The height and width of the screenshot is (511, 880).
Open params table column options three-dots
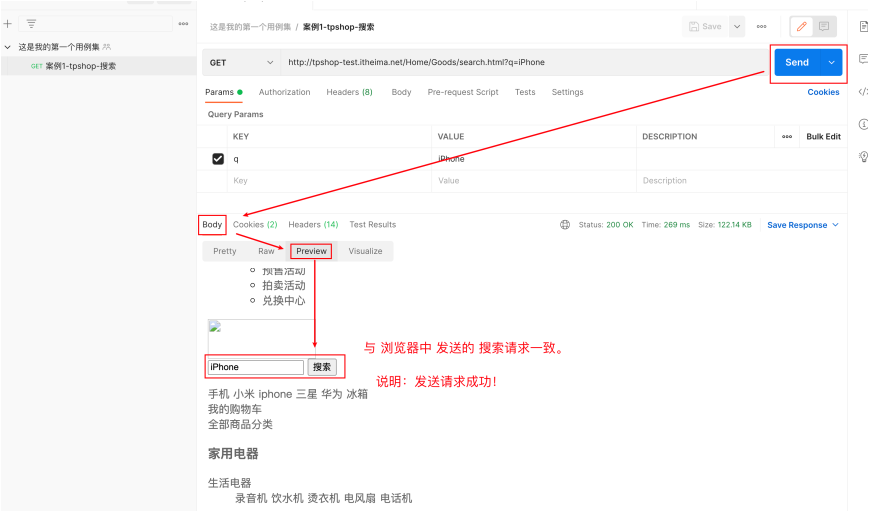[x=787, y=136]
